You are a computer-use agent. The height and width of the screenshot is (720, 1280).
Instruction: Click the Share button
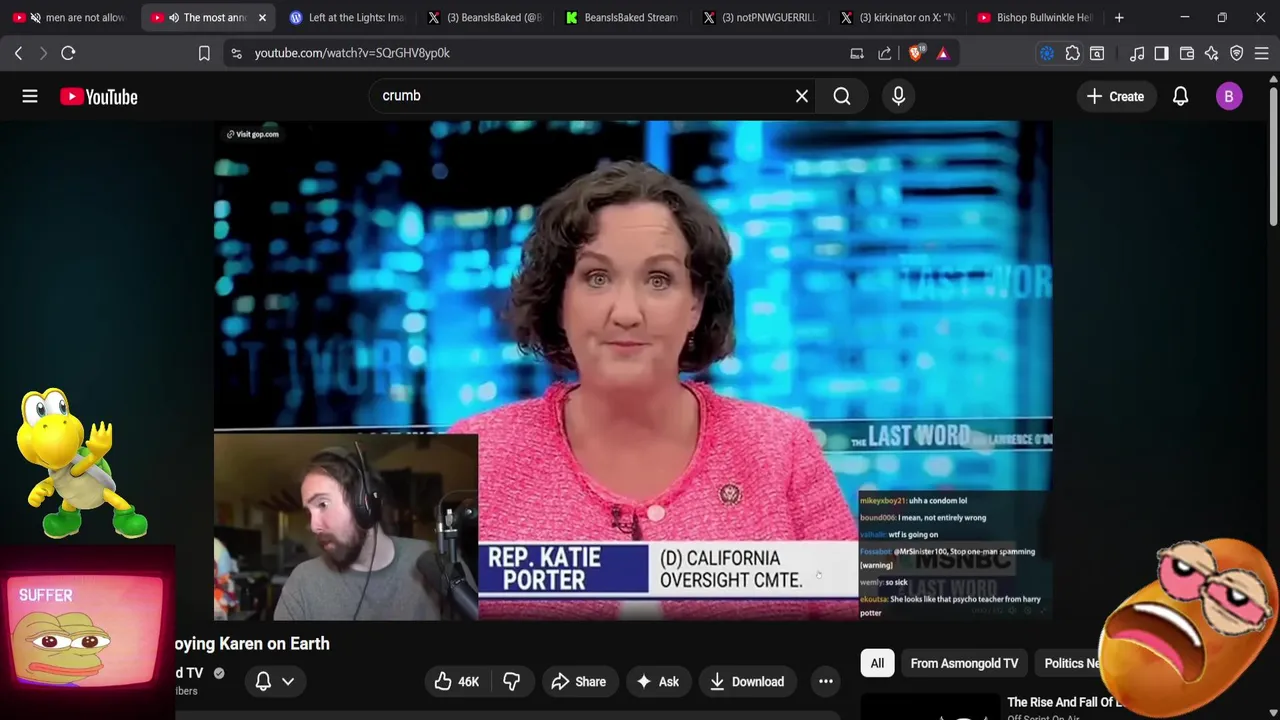pyautogui.click(x=578, y=682)
